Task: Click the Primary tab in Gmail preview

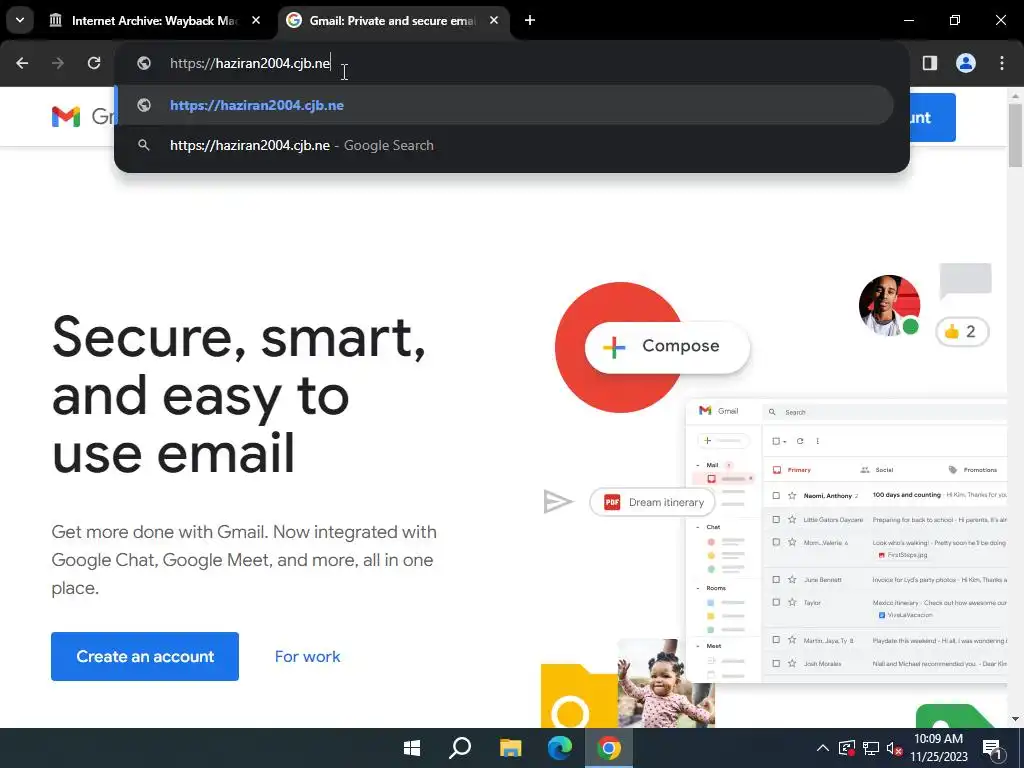Action: [792, 470]
